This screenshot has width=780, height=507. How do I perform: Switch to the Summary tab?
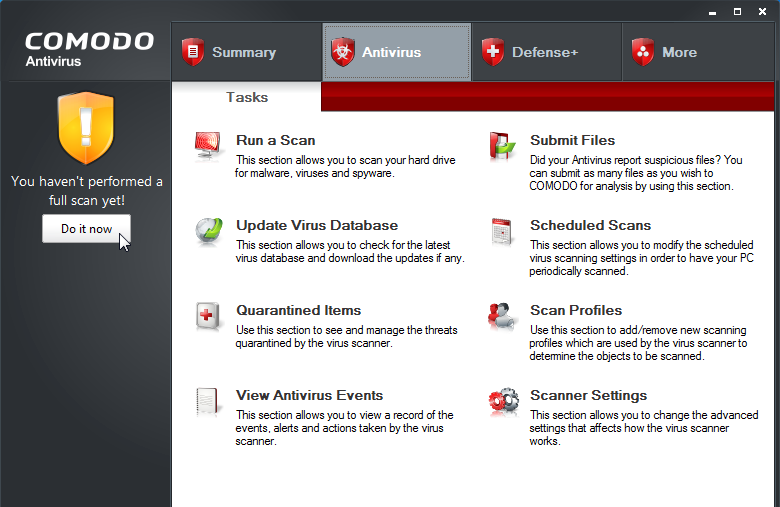click(247, 52)
